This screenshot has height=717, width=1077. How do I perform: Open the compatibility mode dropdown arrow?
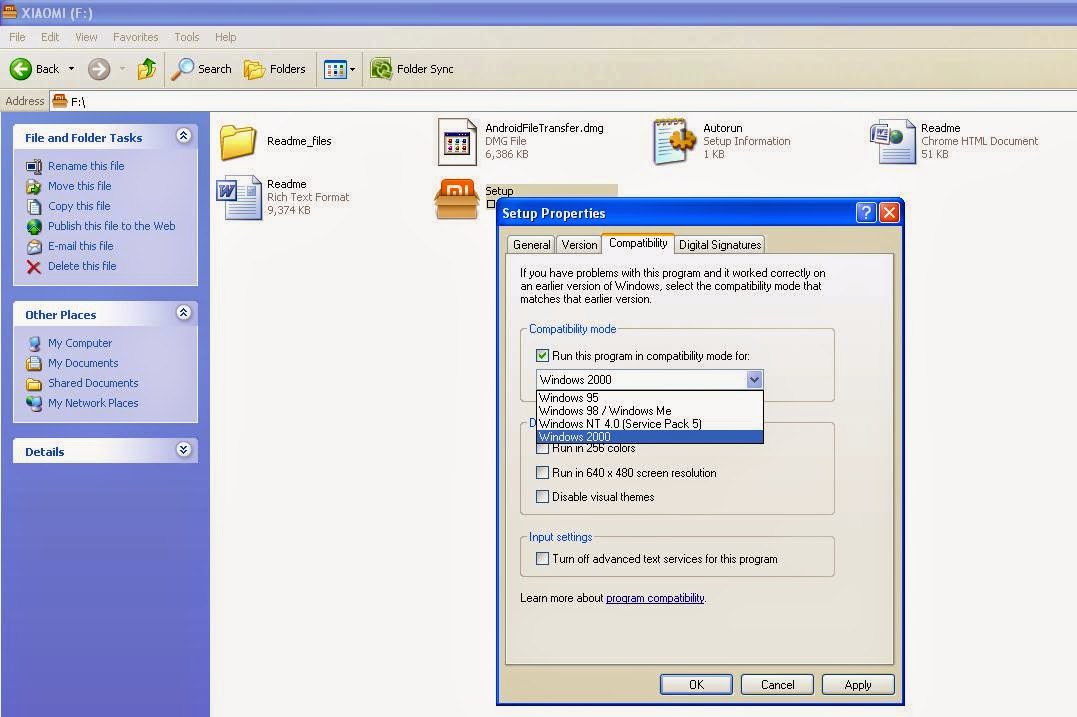[x=754, y=379]
